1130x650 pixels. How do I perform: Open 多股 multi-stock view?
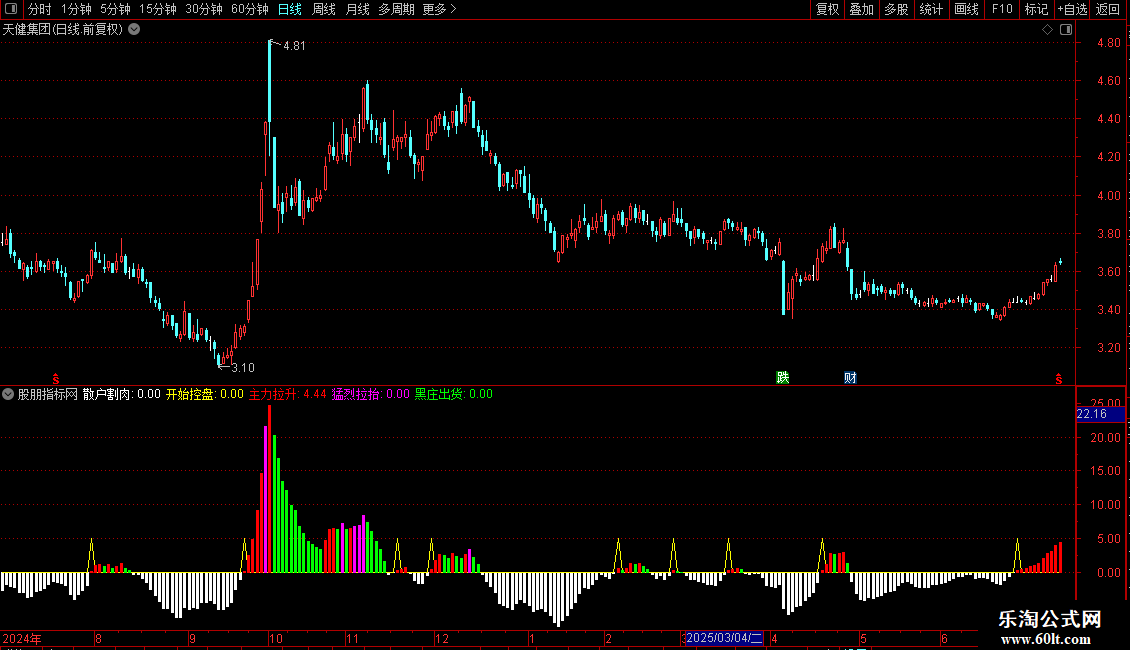point(897,9)
